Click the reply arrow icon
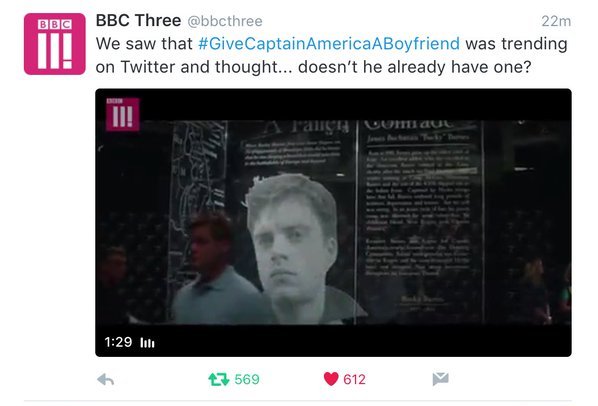Image resolution: width=598 pixels, height=406 pixels. click(x=105, y=379)
